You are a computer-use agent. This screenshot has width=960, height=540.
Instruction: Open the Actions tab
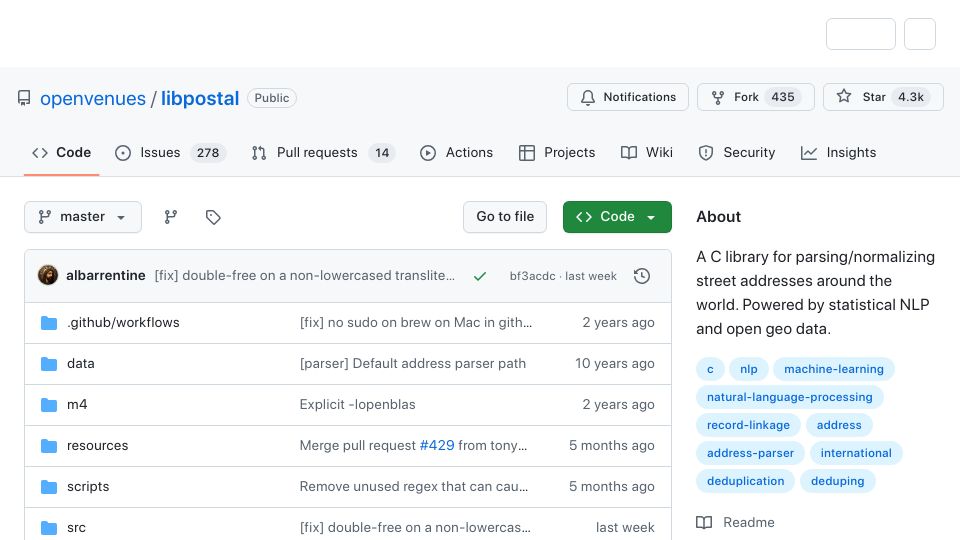456,152
